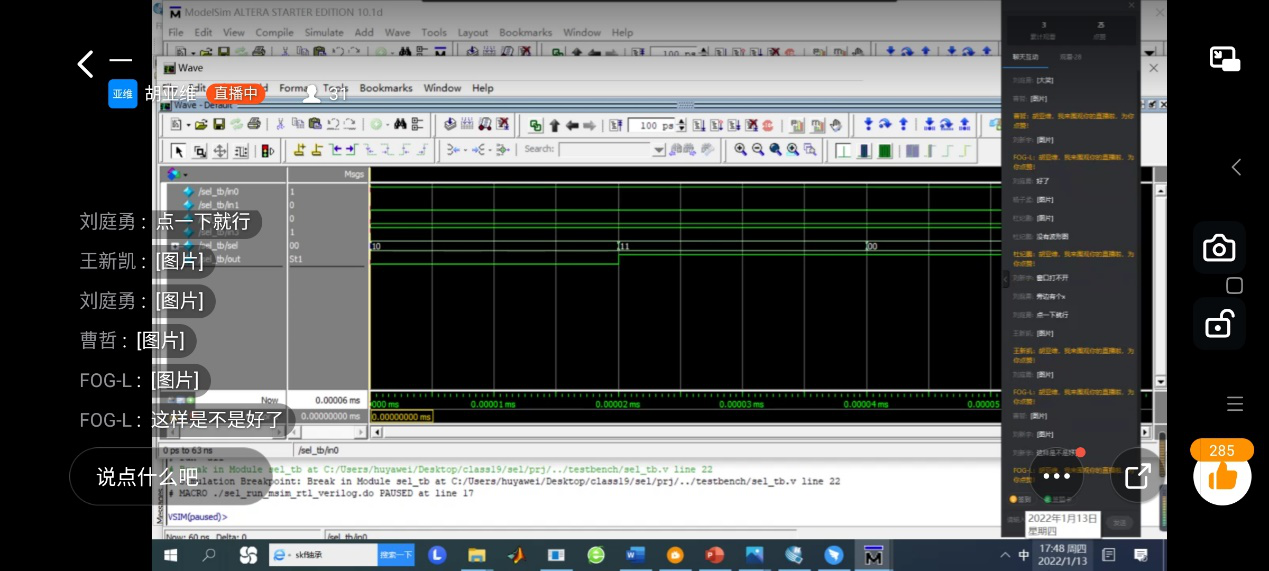Image resolution: width=1269 pixels, height=571 pixels.
Task: Open the Simulate menu in ModelSim
Action: [x=324, y=32]
